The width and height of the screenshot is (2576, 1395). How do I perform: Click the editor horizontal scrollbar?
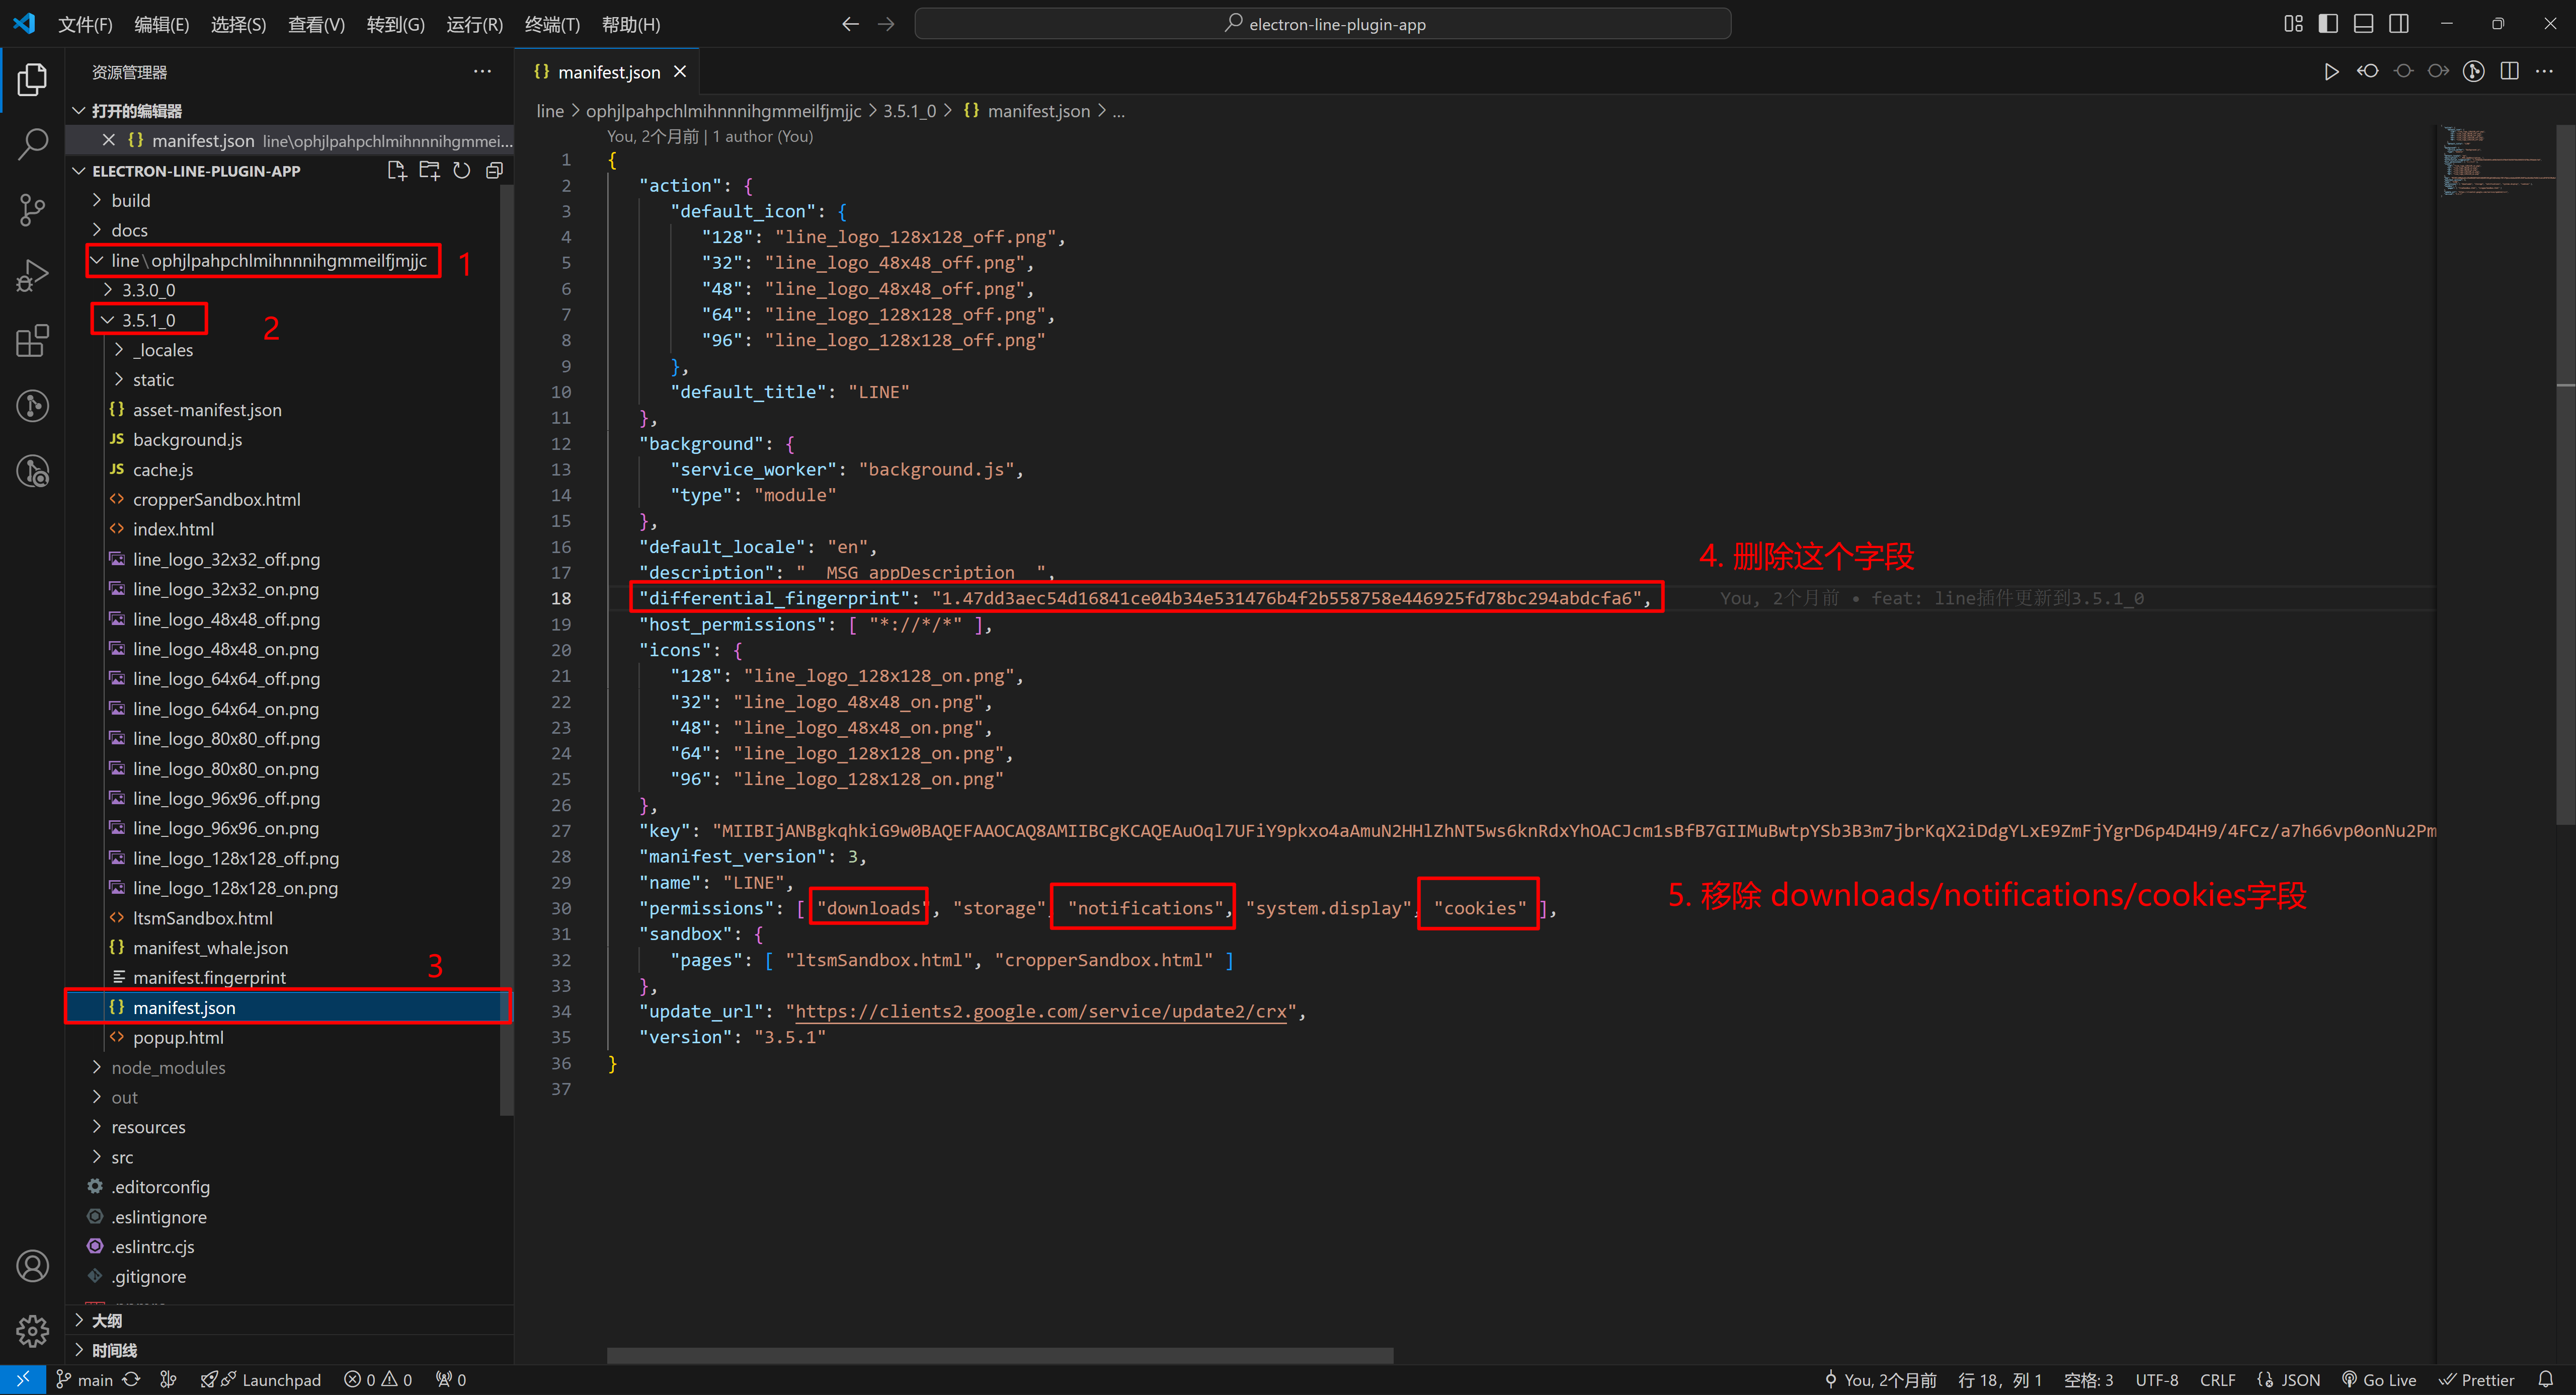point(1000,1356)
